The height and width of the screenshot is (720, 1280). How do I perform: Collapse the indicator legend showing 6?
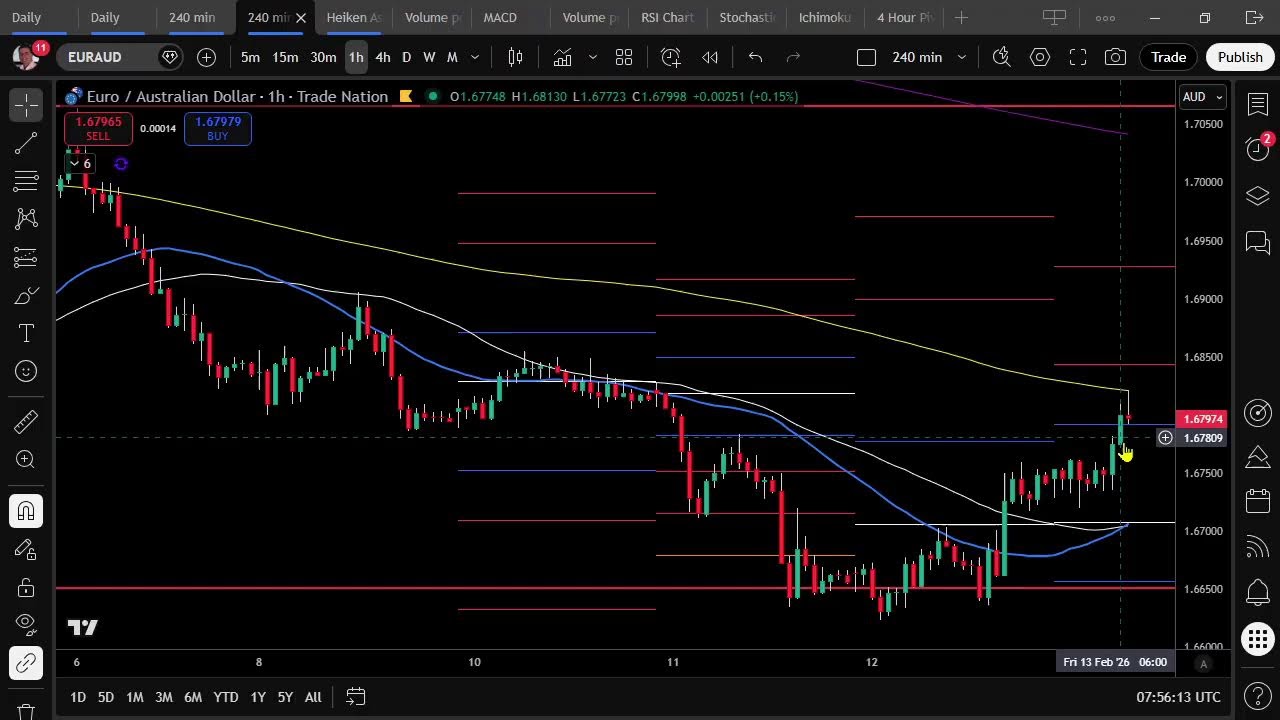click(x=81, y=163)
